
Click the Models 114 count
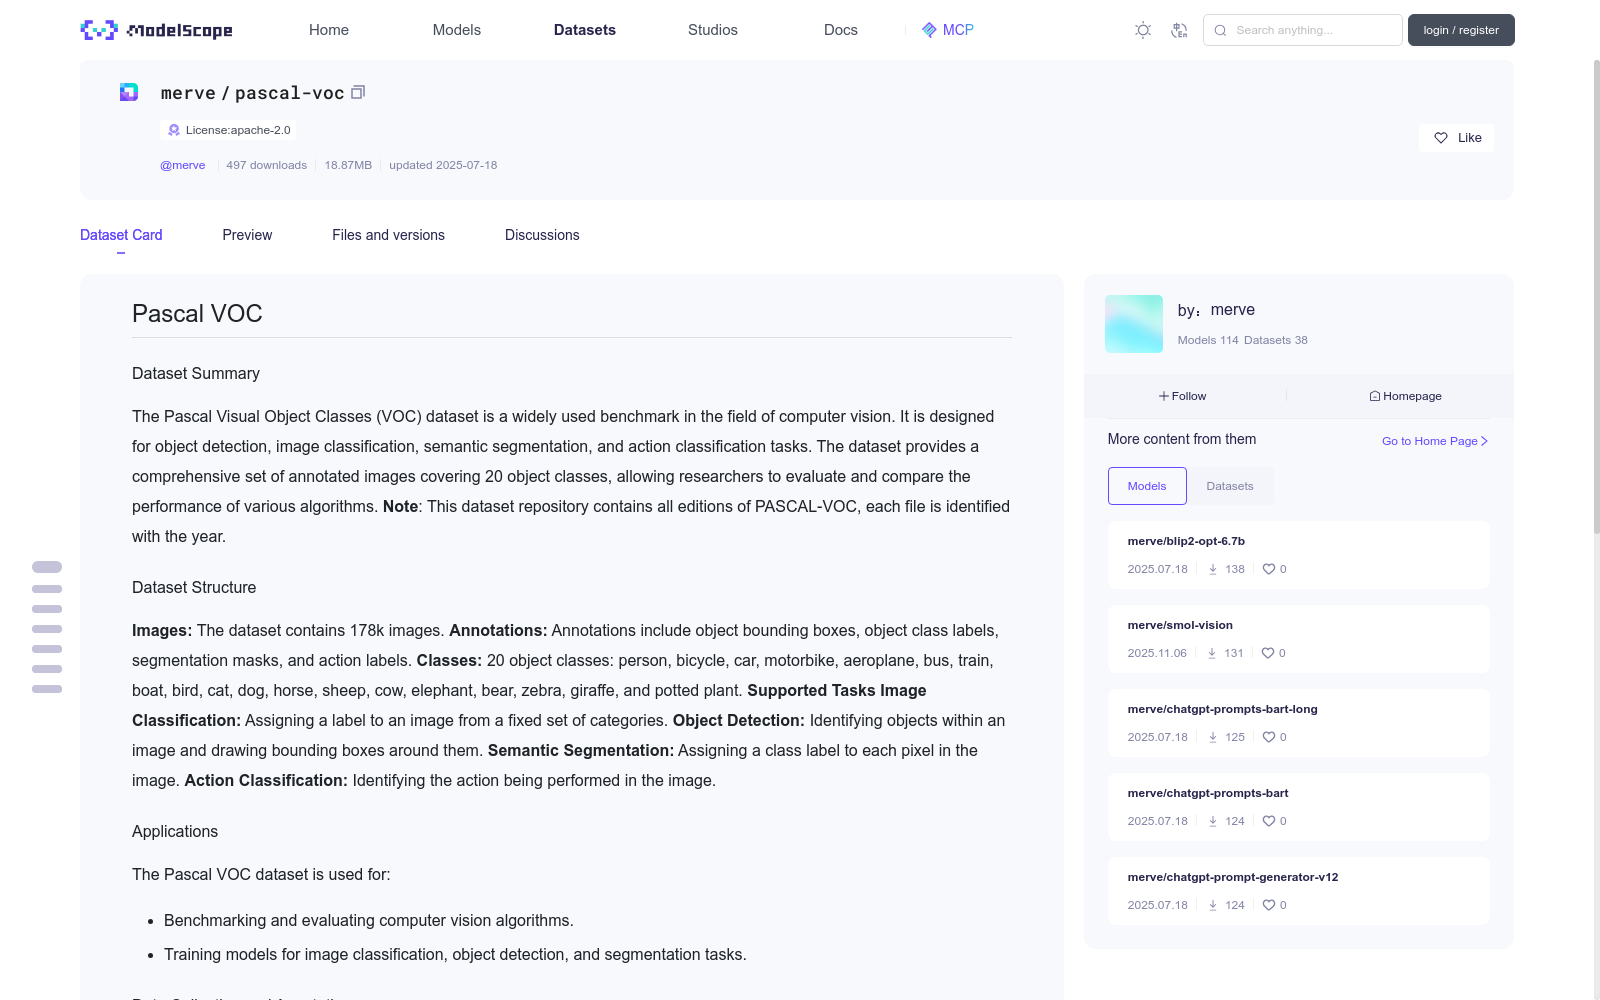point(1209,340)
